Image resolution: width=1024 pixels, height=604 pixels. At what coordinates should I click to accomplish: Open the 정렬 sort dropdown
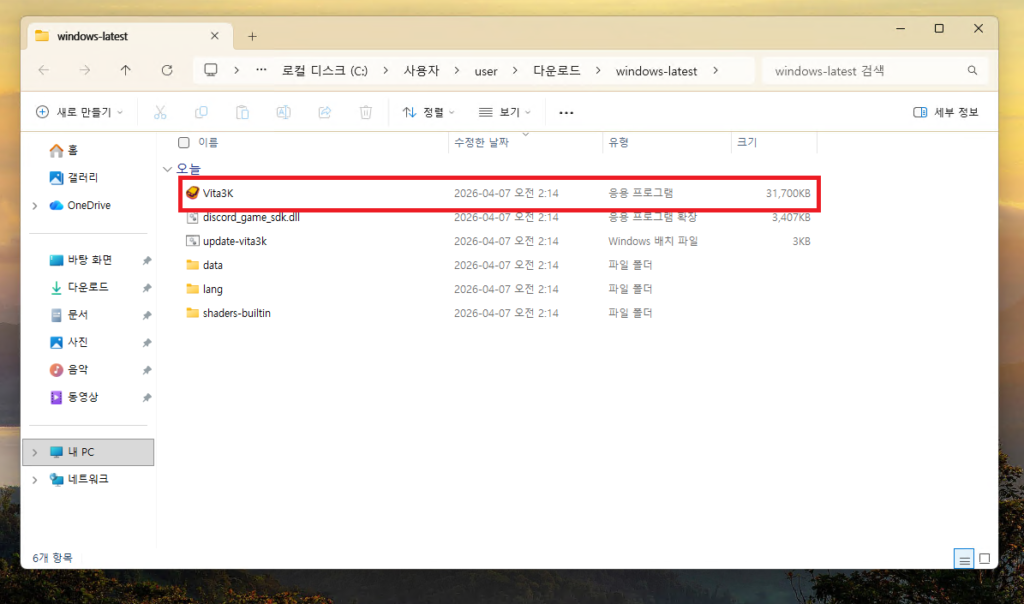[x=428, y=112]
